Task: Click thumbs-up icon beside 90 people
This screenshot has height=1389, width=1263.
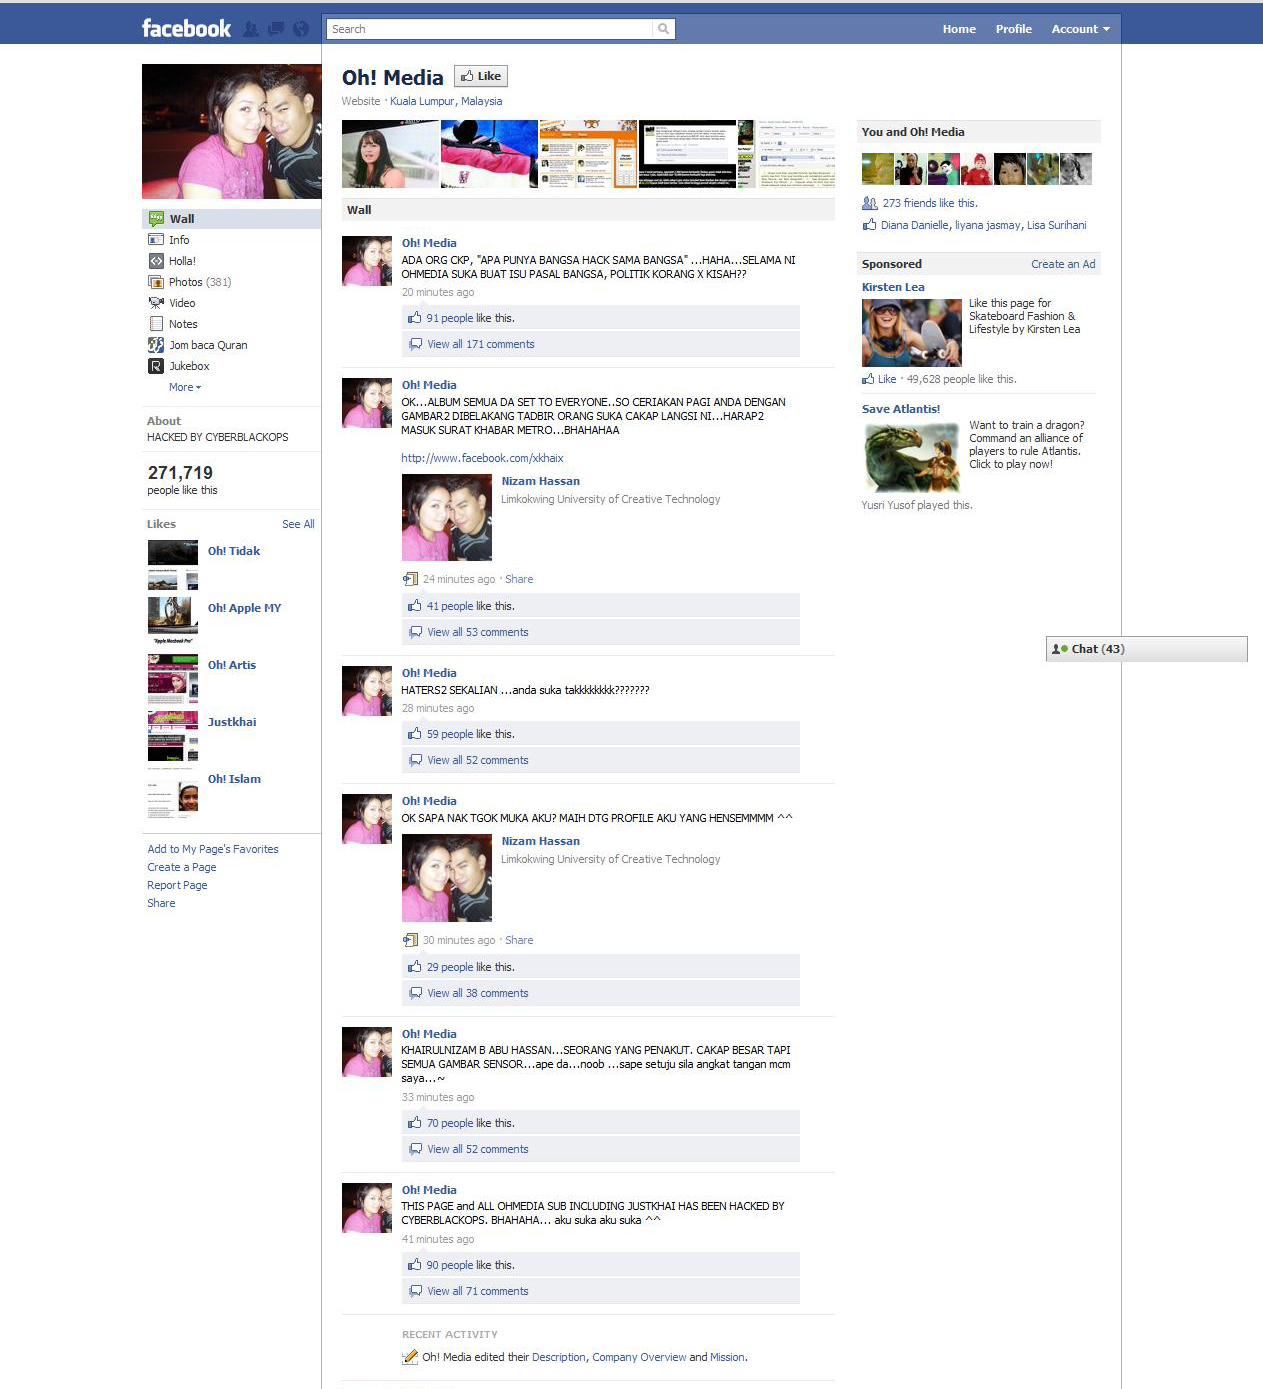Action: [x=415, y=1264]
